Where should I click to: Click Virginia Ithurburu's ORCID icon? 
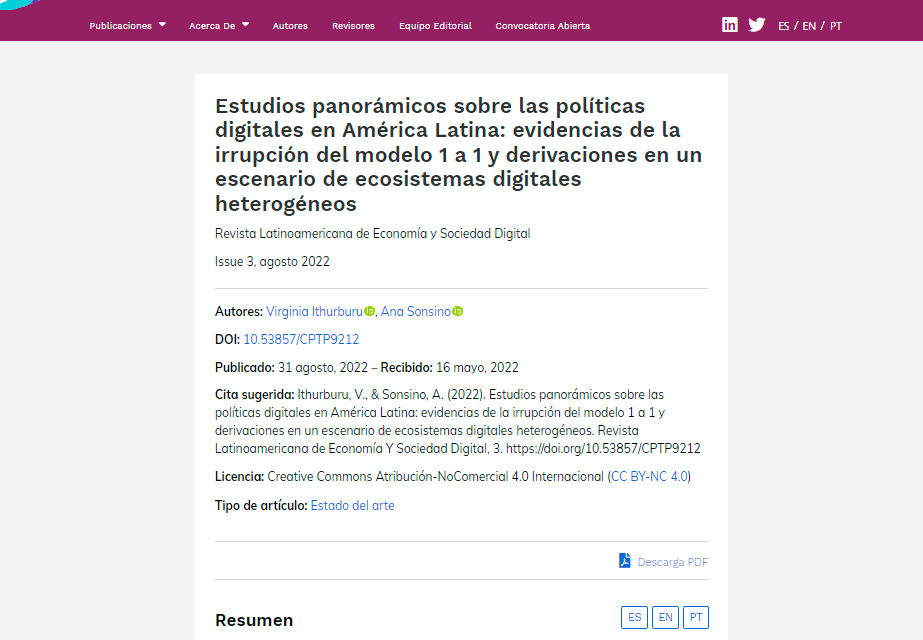pos(370,312)
